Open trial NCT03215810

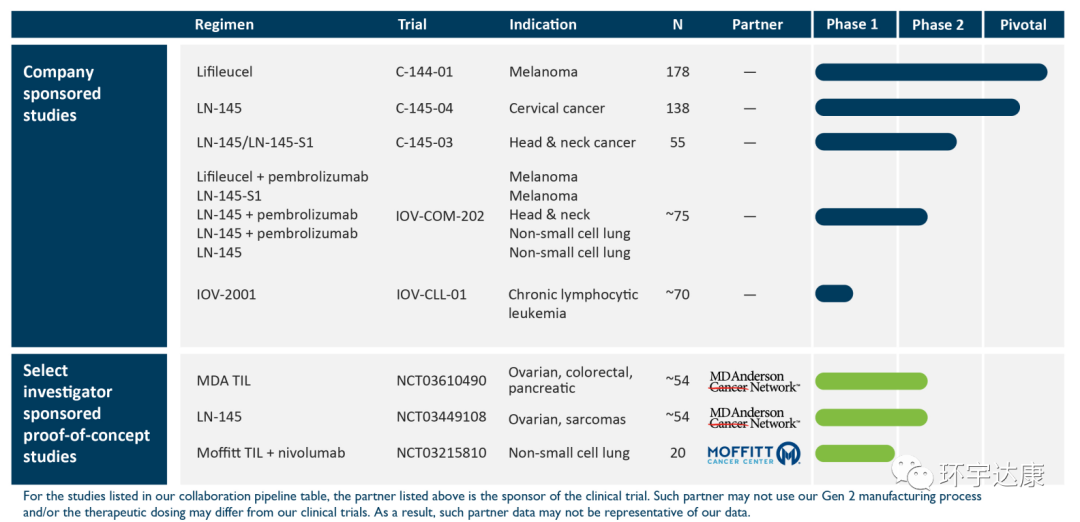441,453
